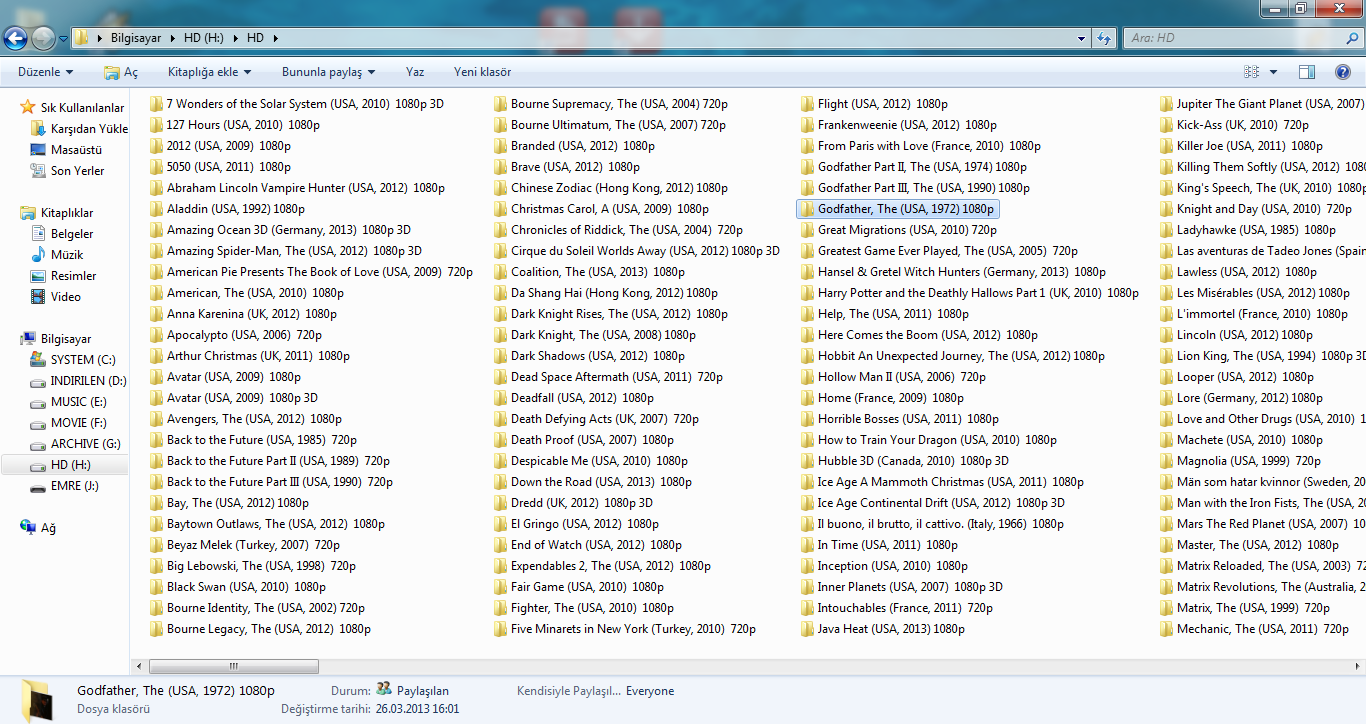The image size is (1366, 724).
Task: Select Ağ network in navigation pane
Action: [x=48, y=528]
